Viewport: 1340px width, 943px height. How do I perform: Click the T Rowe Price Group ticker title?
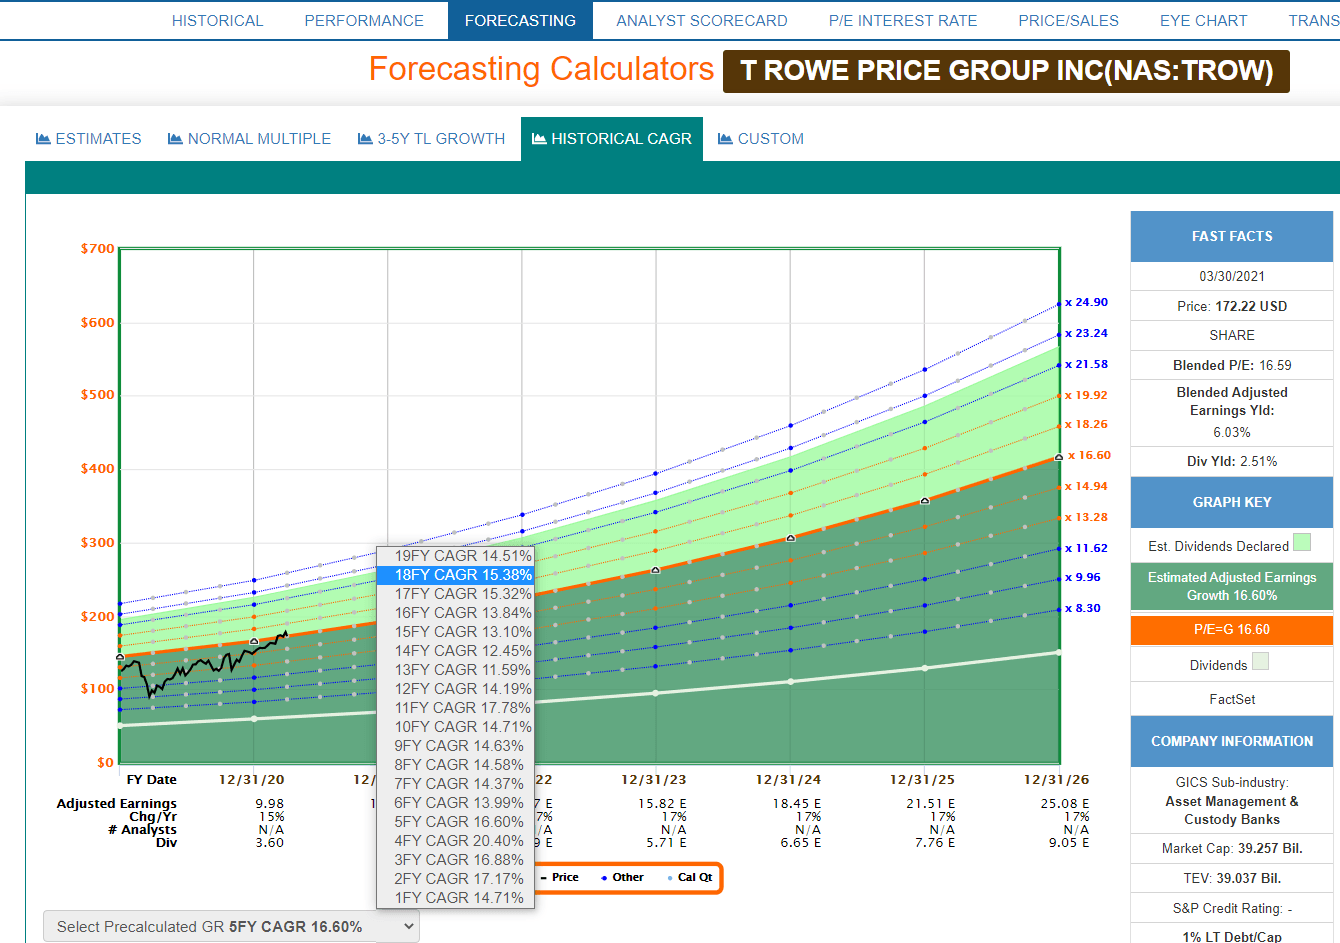tap(1006, 71)
